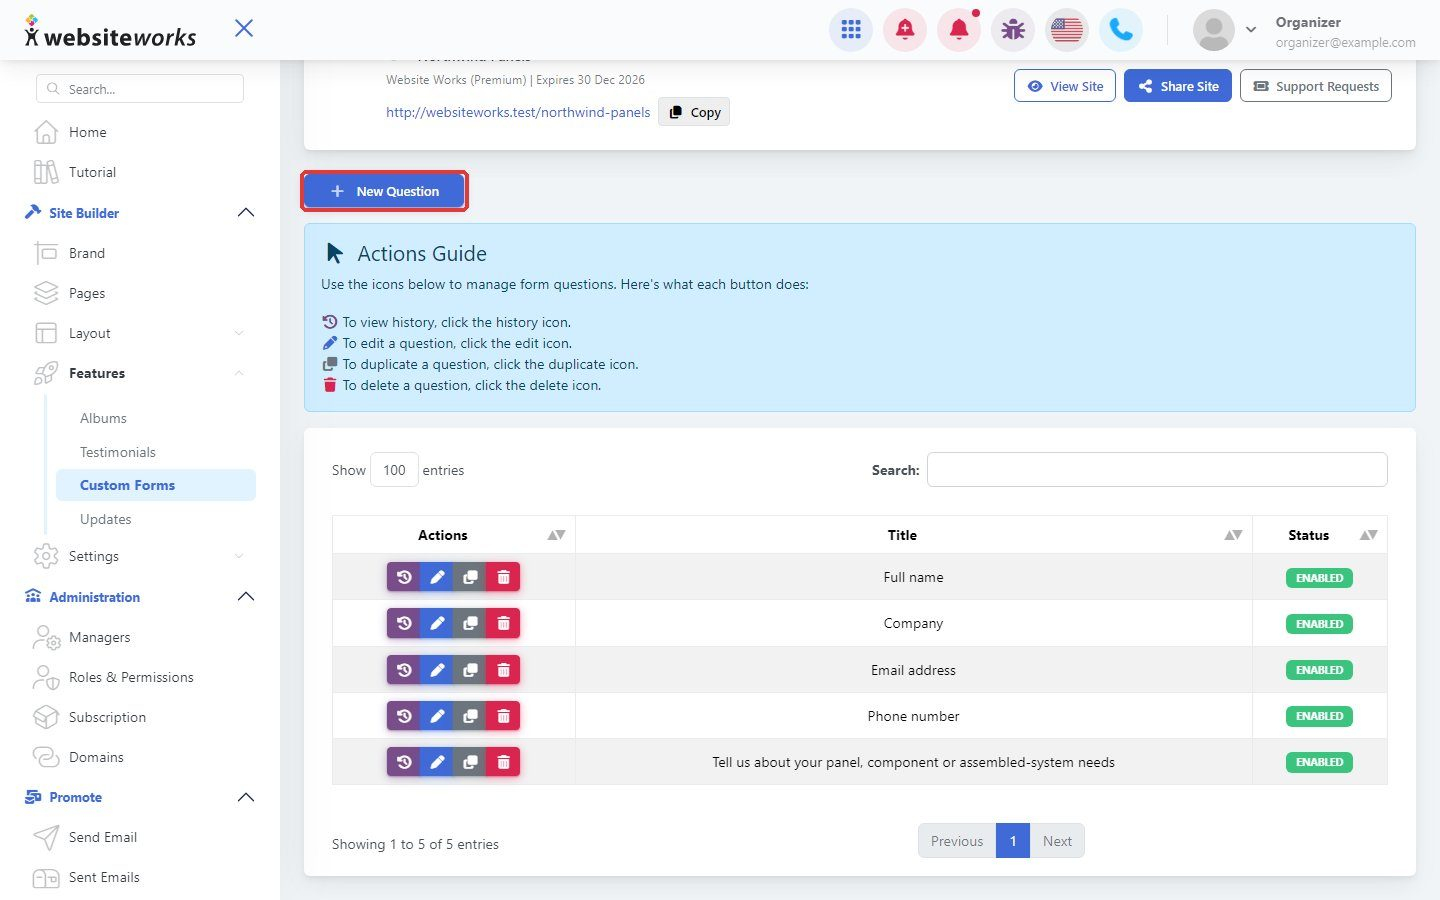Go to Roles & Permissions

pos(131,677)
